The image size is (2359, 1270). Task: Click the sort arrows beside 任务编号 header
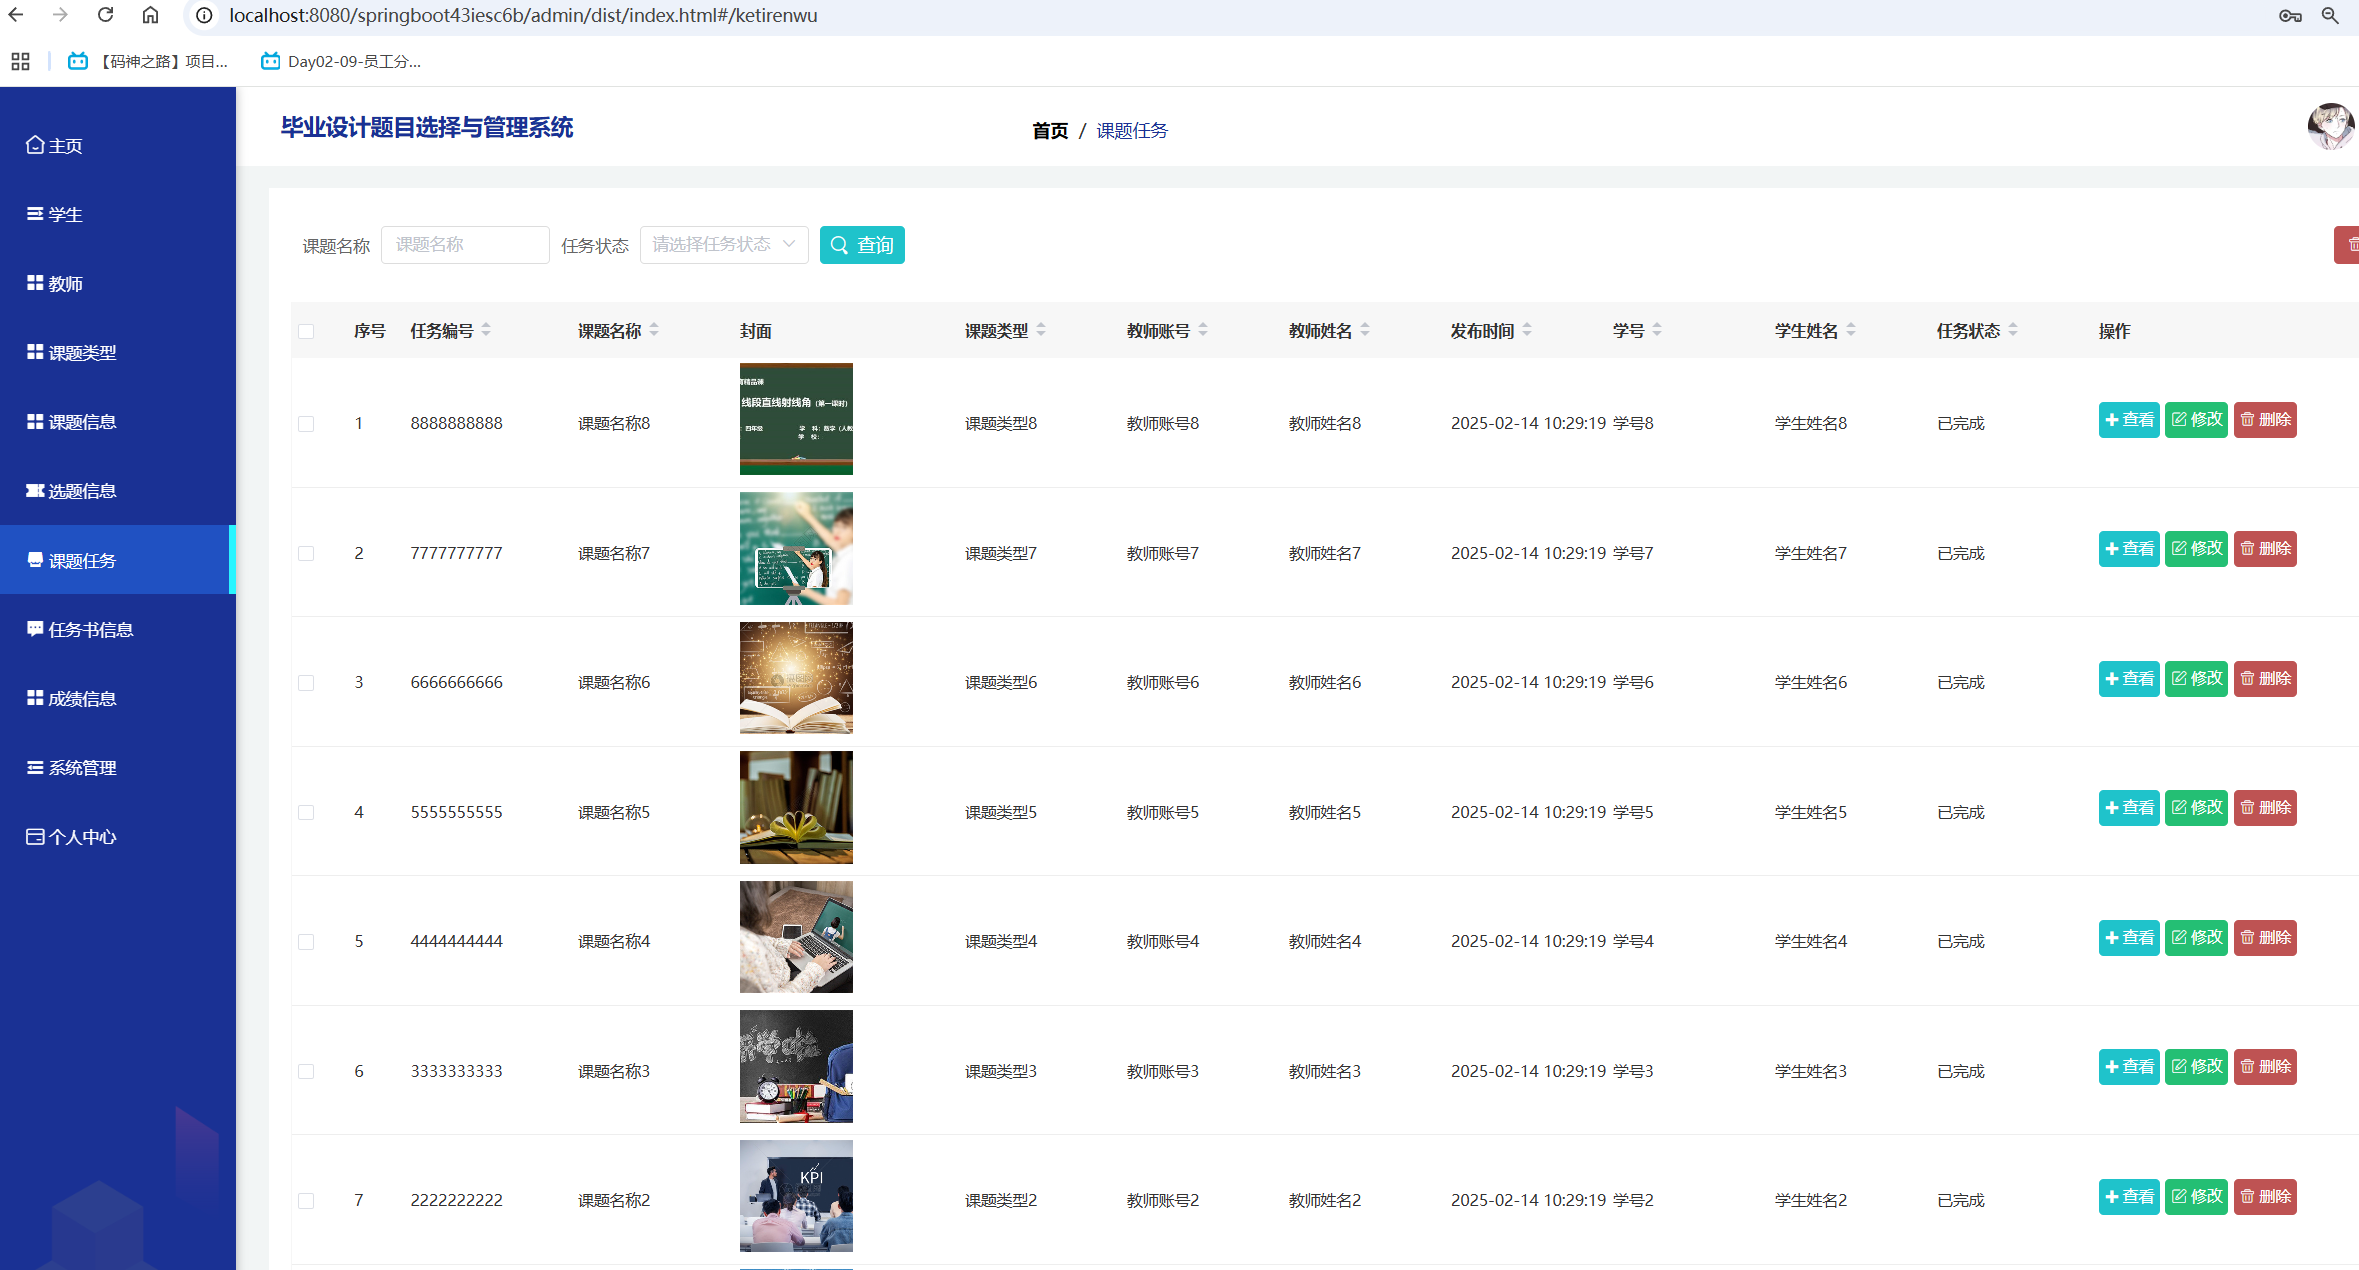pos(486,330)
